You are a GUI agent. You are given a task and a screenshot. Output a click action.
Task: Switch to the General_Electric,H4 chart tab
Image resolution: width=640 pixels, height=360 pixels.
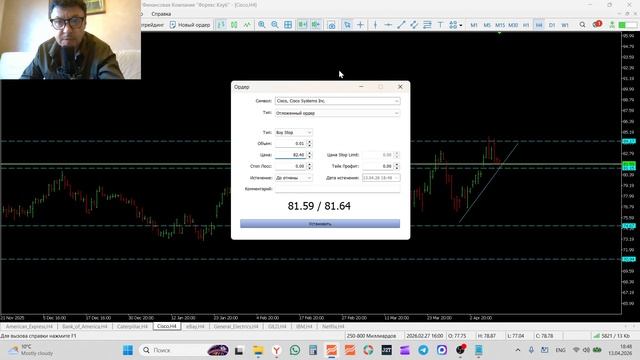pyautogui.click(x=236, y=327)
